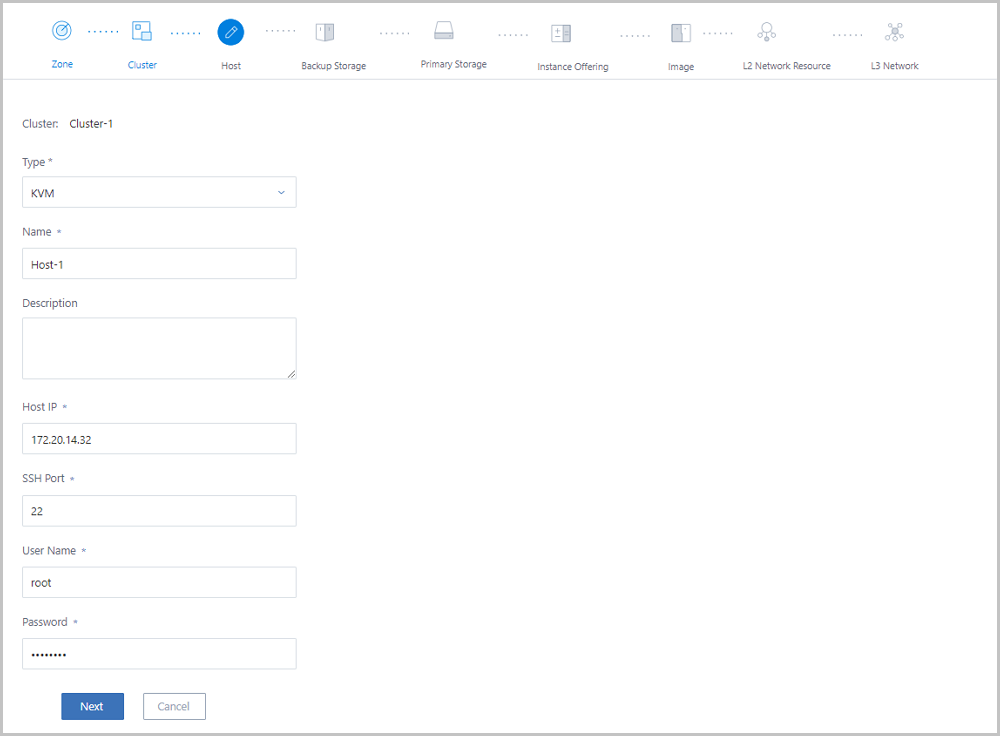Screen dimensions: 1000x736
Task: Grab the Description textarea resize handle
Action: [x=291, y=374]
